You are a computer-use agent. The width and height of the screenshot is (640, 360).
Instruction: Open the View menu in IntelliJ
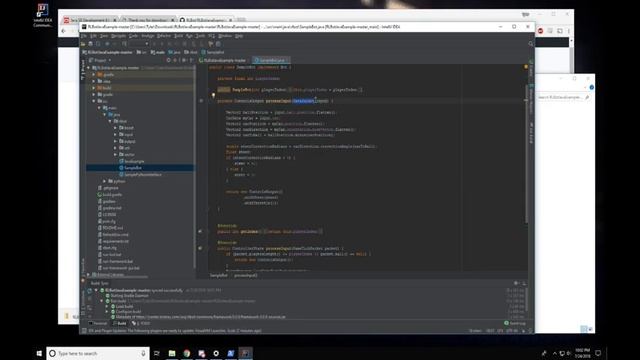pos(104,36)
